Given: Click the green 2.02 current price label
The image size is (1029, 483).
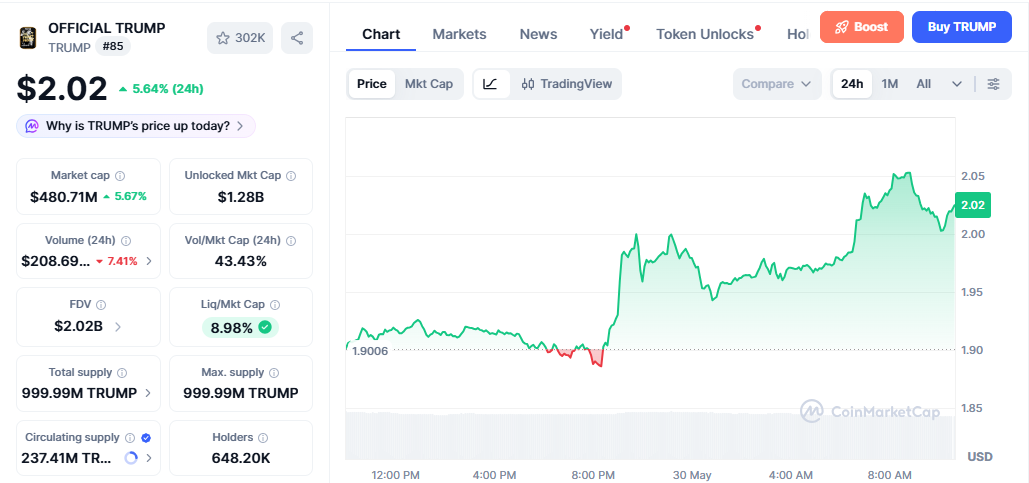Looking at the screenshot, I should click(x=973, y=205).
